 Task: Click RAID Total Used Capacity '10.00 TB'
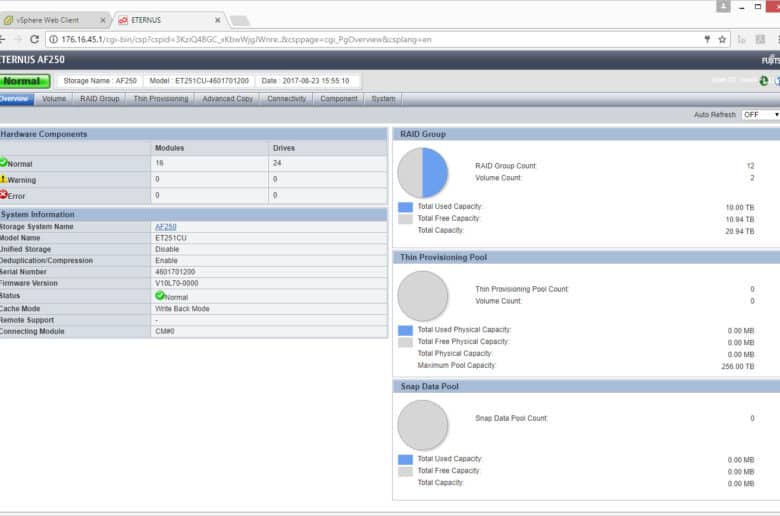tap(740, 207)
